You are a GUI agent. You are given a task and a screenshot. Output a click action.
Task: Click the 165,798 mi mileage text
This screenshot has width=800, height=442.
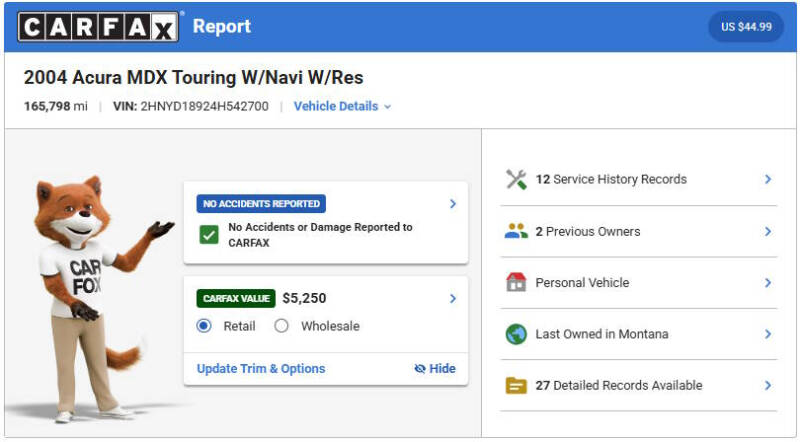[56, 106]
